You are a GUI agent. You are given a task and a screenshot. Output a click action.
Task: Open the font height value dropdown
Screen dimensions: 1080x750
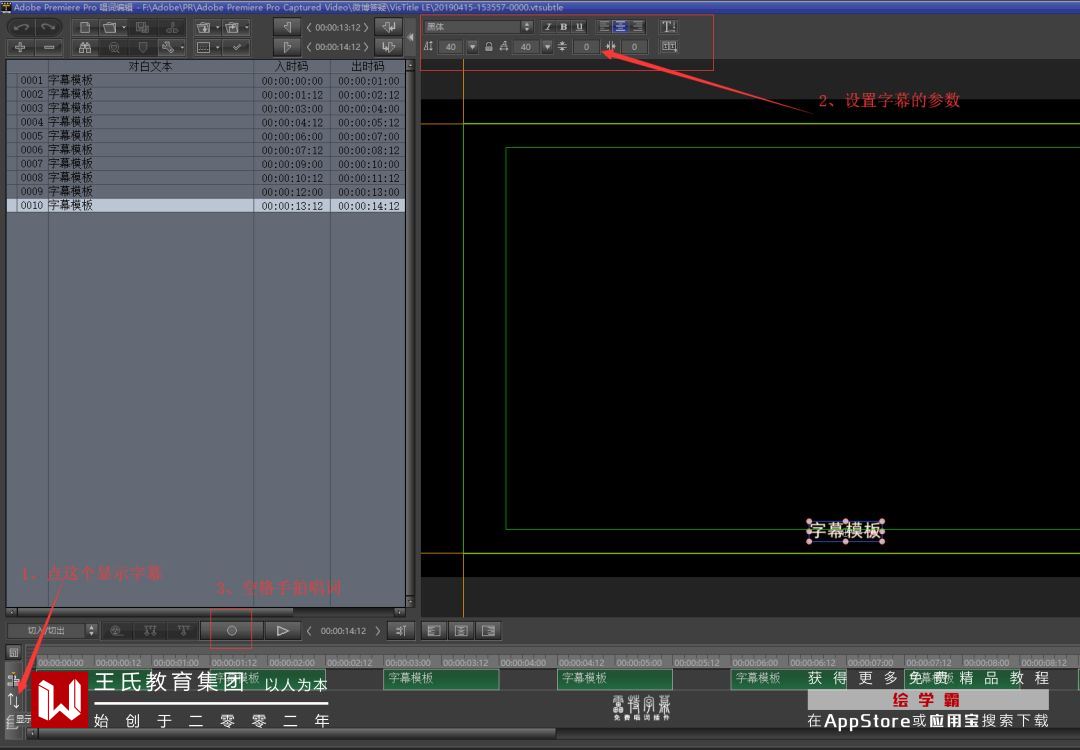click(472, 47)
